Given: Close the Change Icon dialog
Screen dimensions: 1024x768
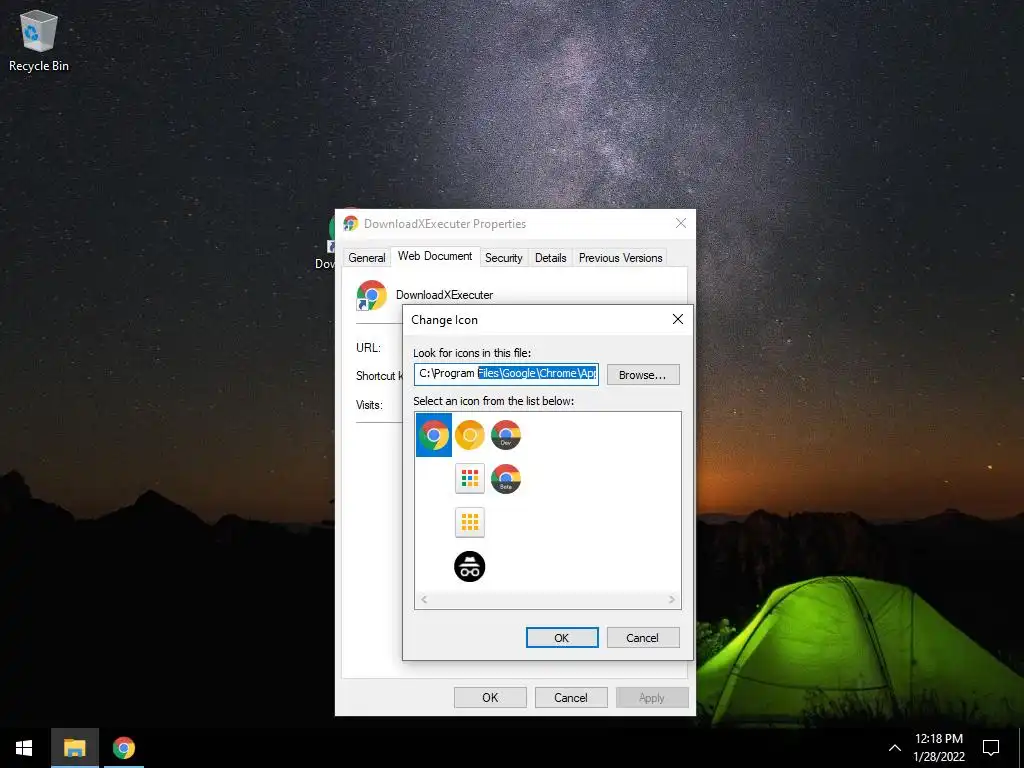Looking at the screenshot, I should click(x=678, y=319).
